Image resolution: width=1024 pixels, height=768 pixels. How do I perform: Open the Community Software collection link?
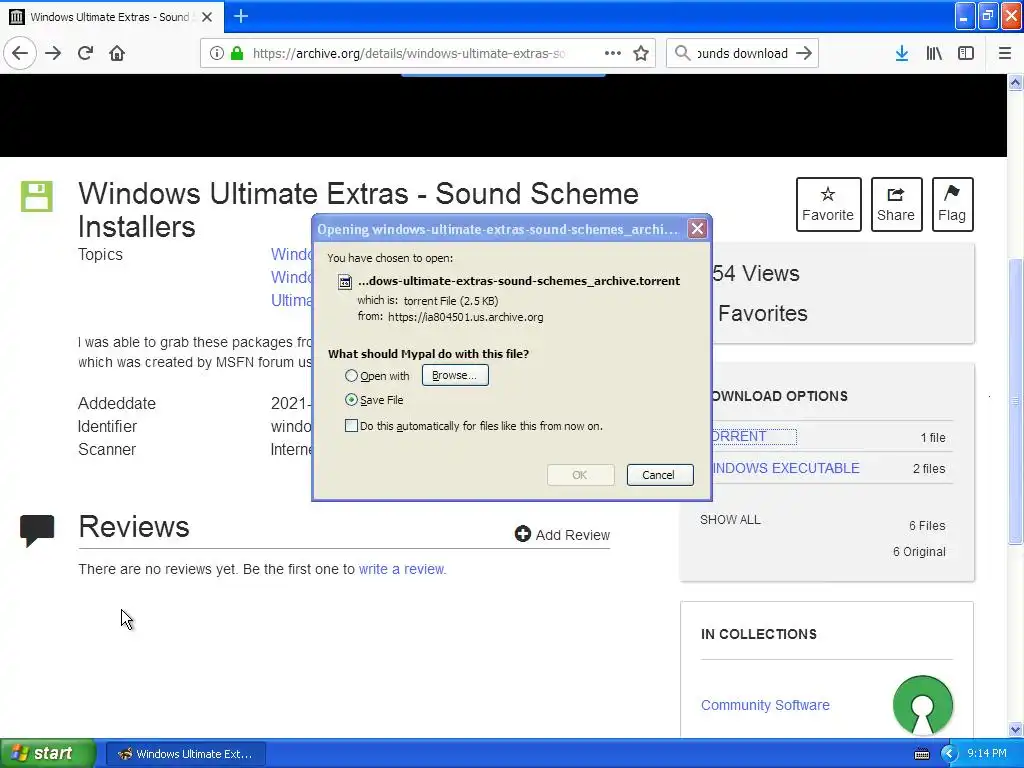tap(765, 705)
